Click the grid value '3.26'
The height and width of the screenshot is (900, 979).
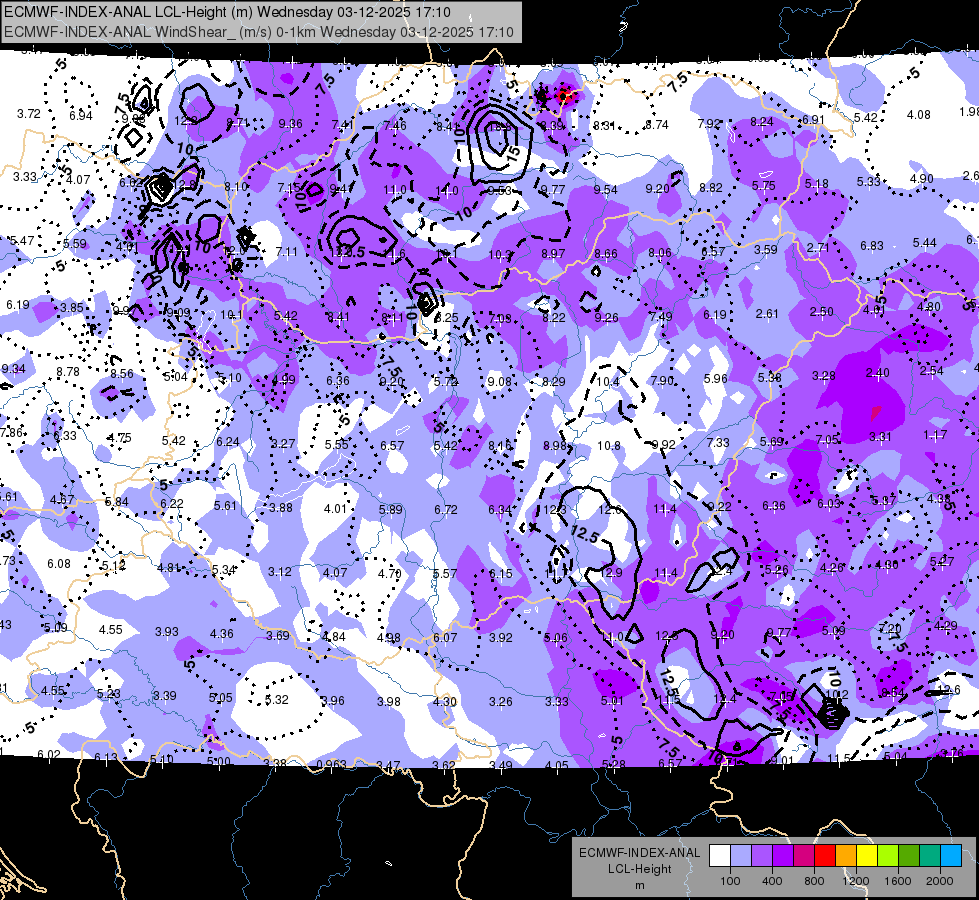click(501, 701)
